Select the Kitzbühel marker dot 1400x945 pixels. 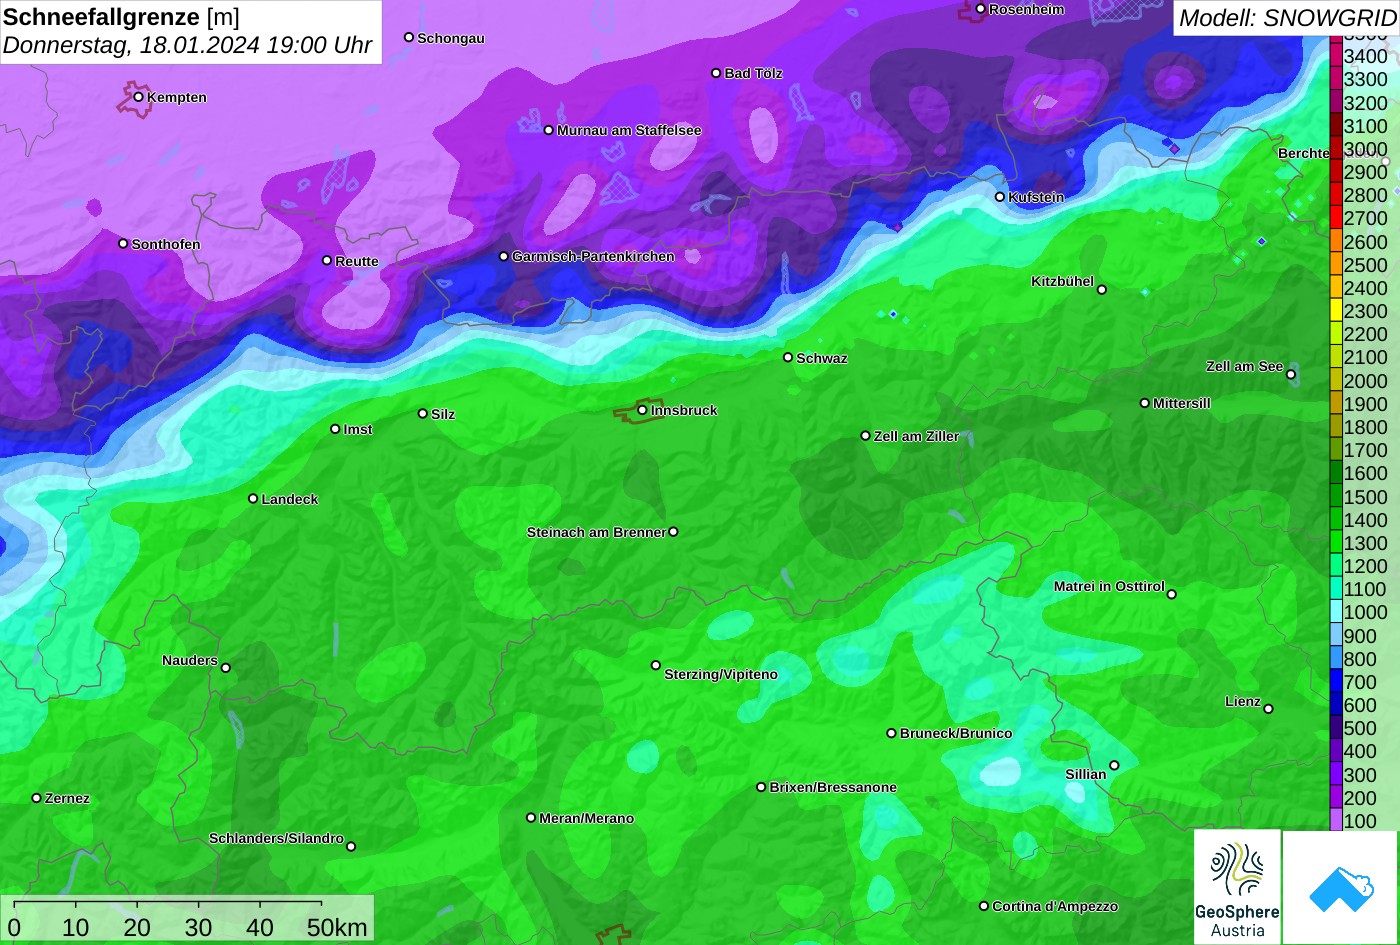(x=1102, y=290)
